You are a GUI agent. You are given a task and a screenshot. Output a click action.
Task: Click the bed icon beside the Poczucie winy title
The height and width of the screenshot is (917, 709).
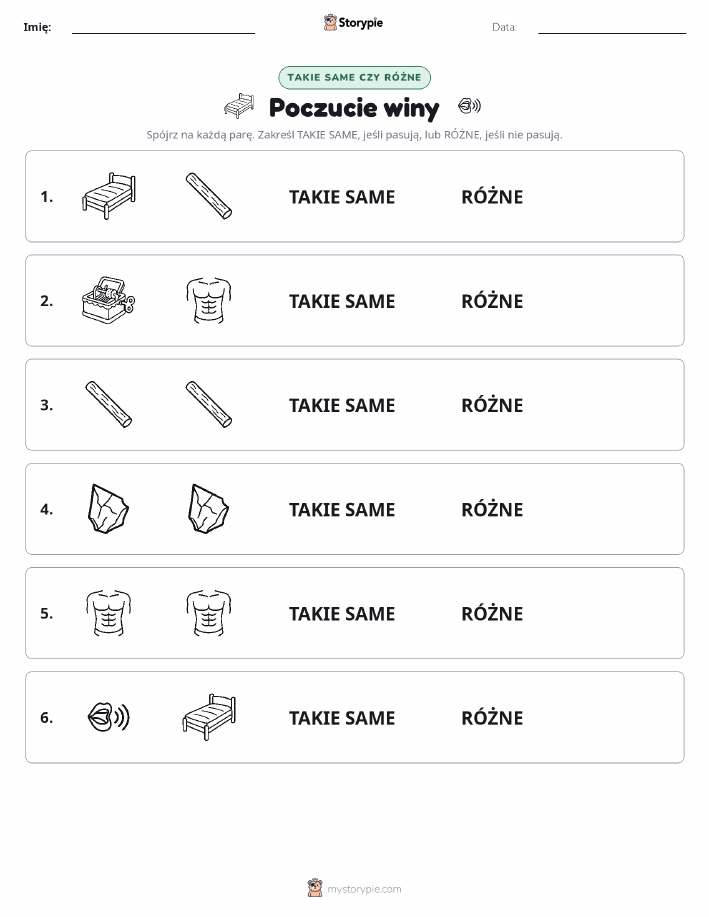pyautogui.click(x=239, y=106)
